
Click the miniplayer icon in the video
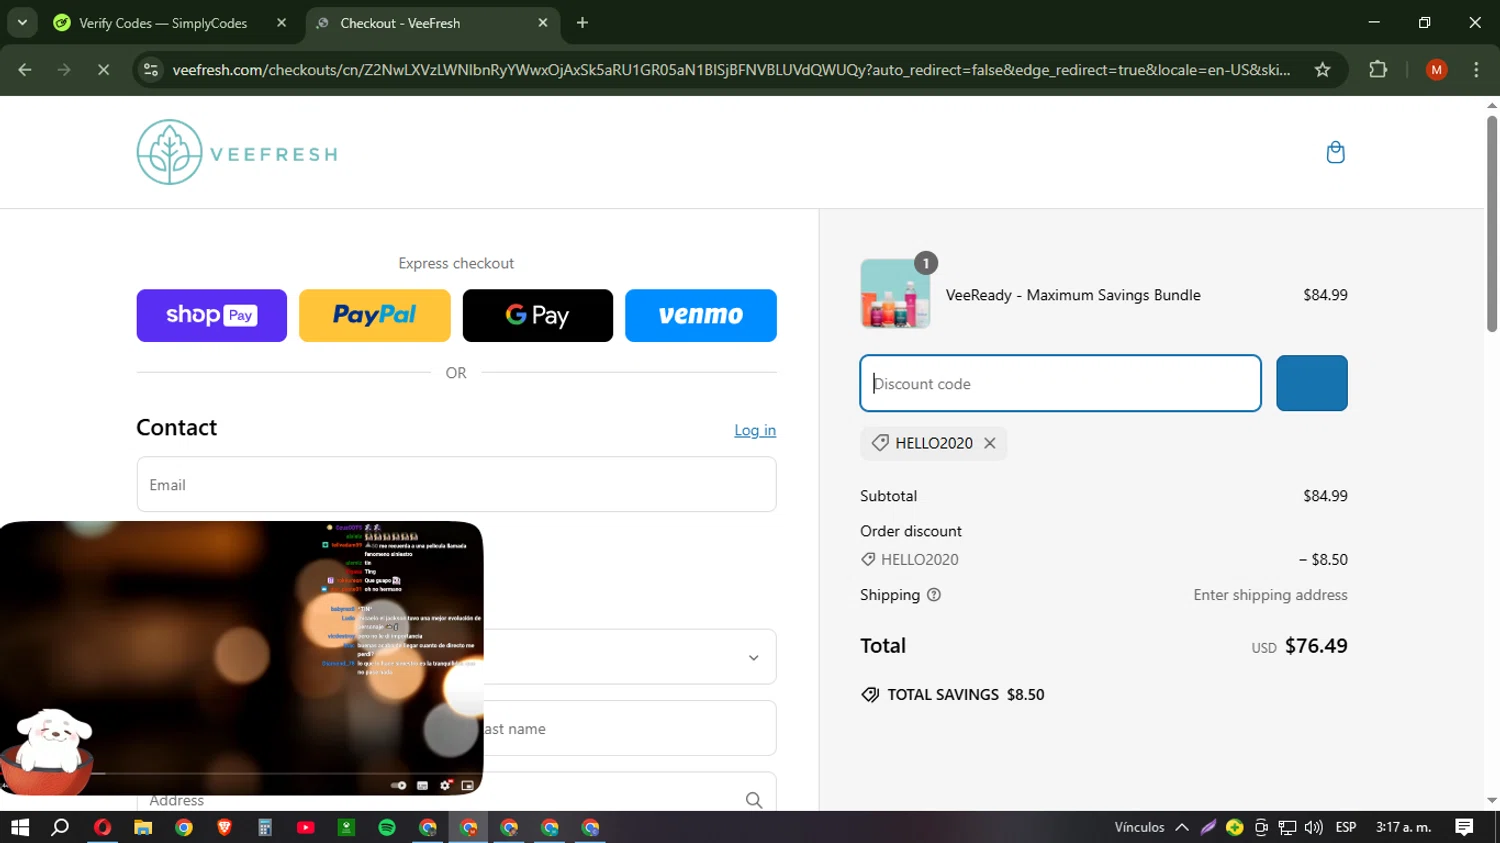click(468, 785)
